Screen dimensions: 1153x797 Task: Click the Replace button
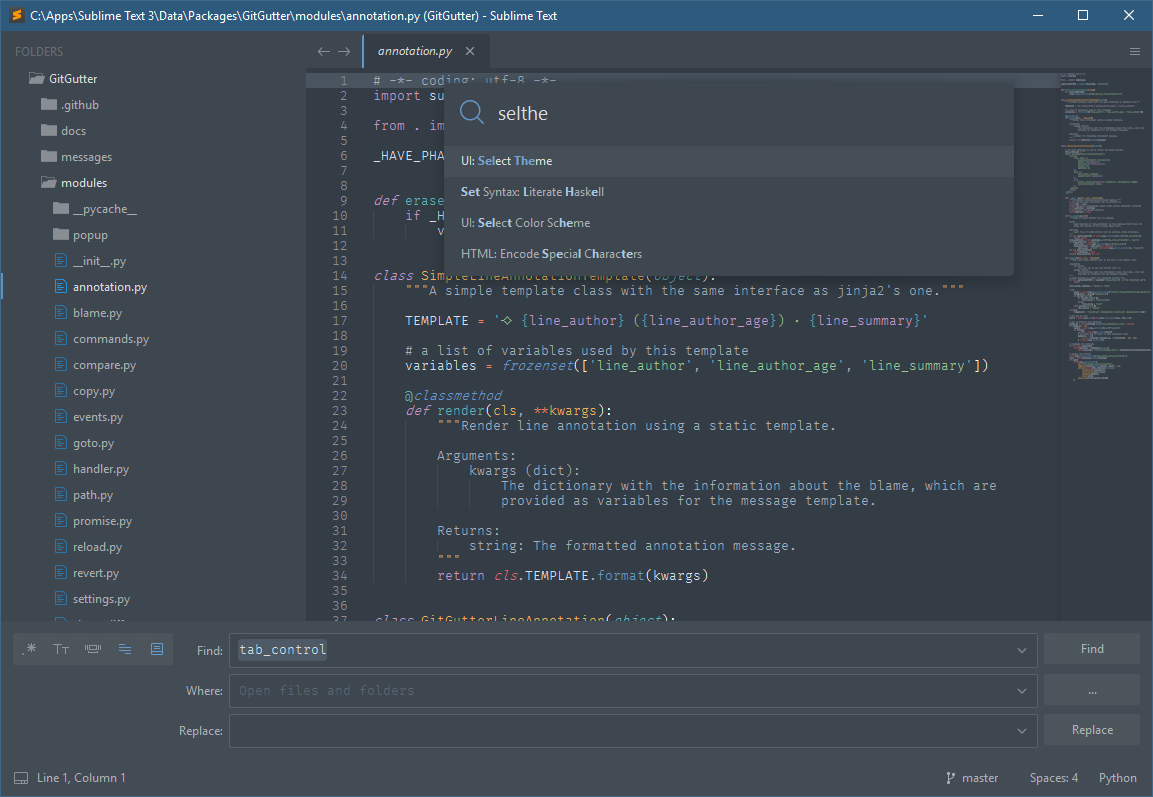click(1092, 730)
